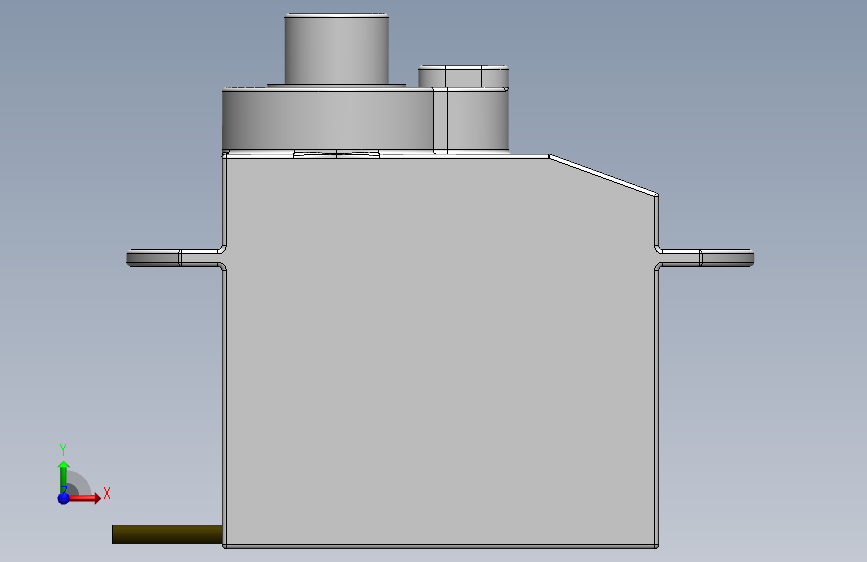Click the red X axis arrow
This screenshot has height=562, width=867.
pyautogui.click(x=84, y=498)
